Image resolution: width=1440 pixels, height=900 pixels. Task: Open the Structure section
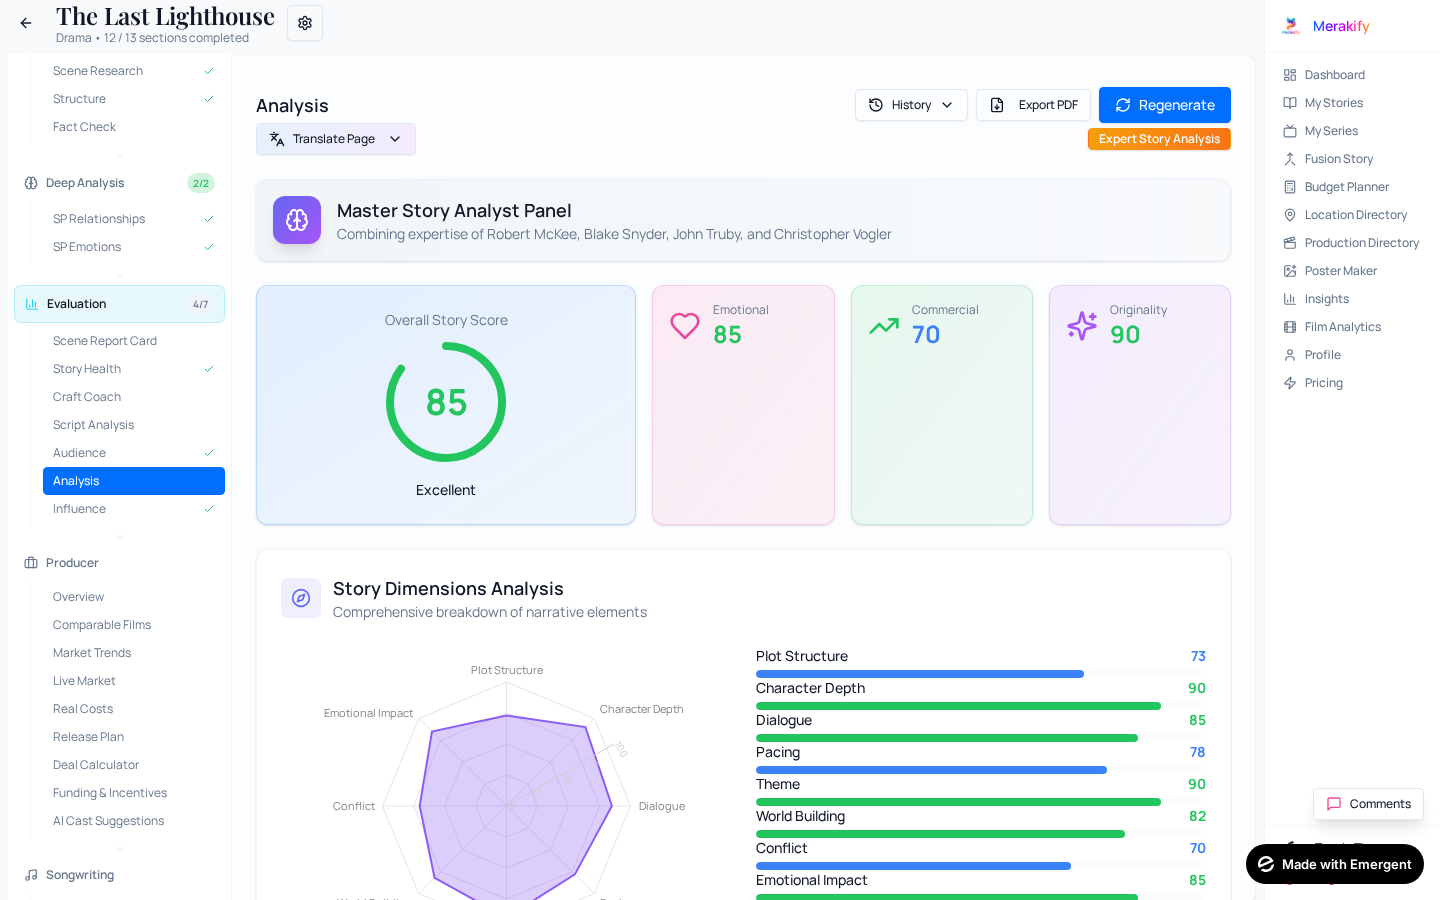tap(134, 99)
